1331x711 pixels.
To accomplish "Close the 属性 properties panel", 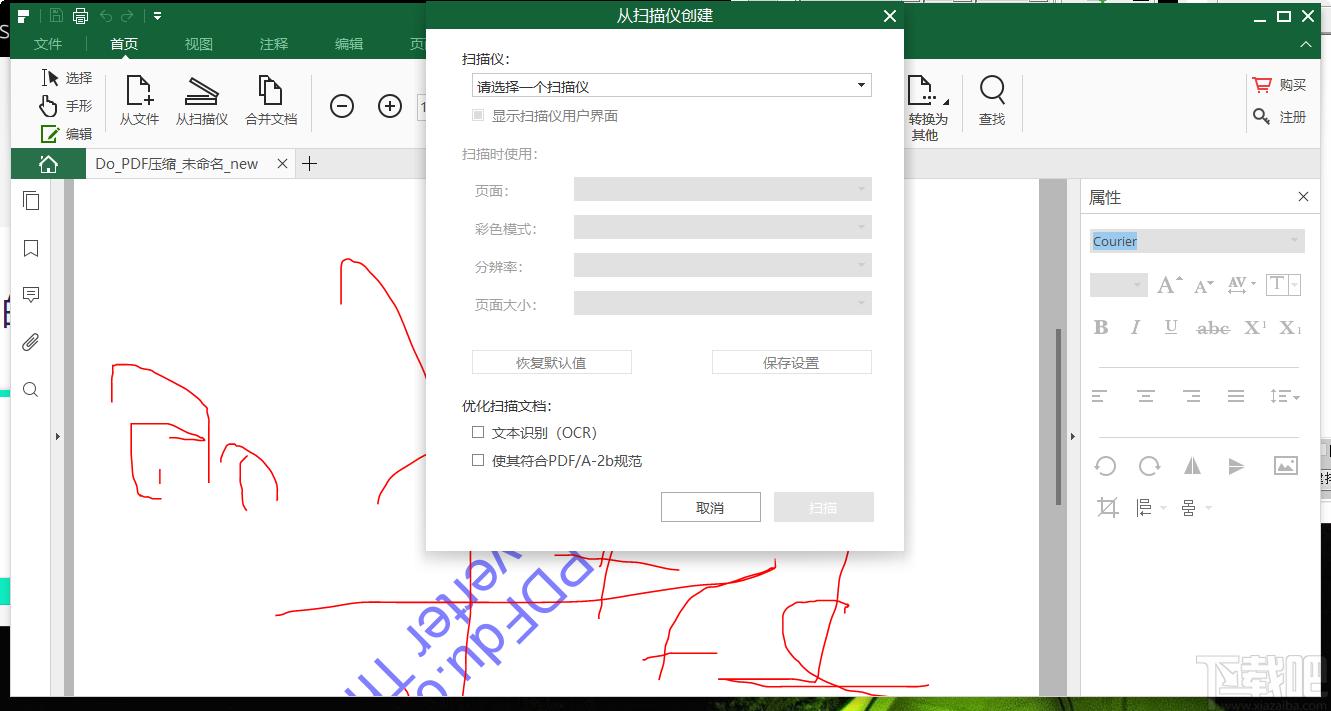I will [x=1303, y=197].
